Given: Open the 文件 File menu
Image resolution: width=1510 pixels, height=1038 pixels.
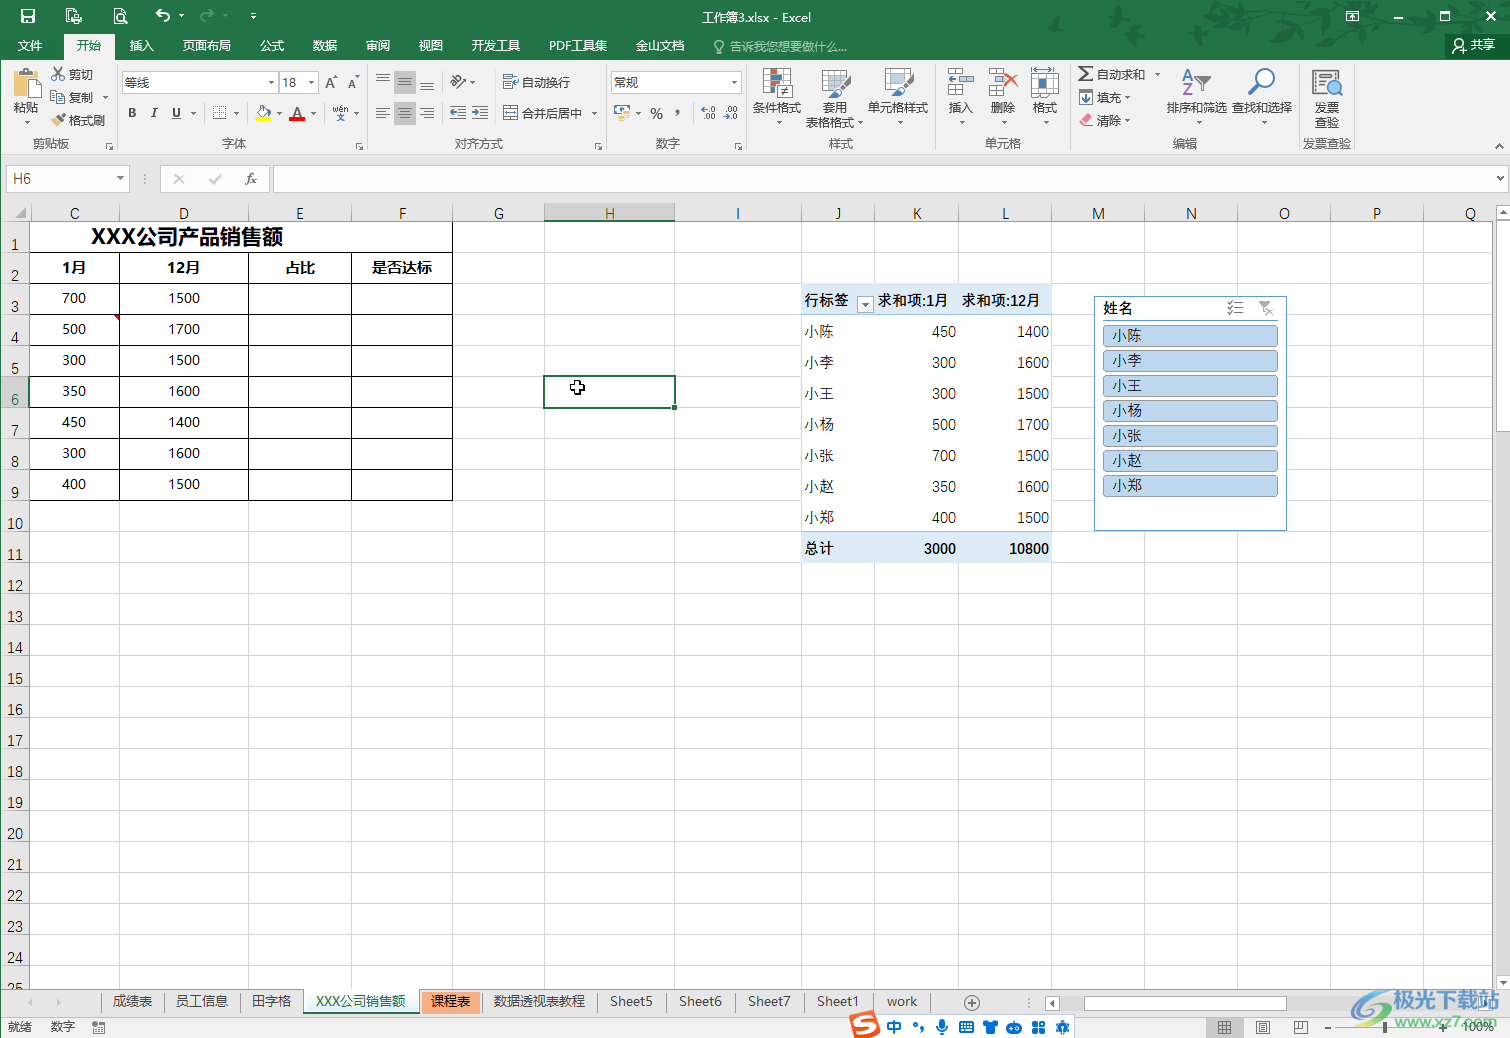Looking at the screenshot, I should click(x=30, y=46).
